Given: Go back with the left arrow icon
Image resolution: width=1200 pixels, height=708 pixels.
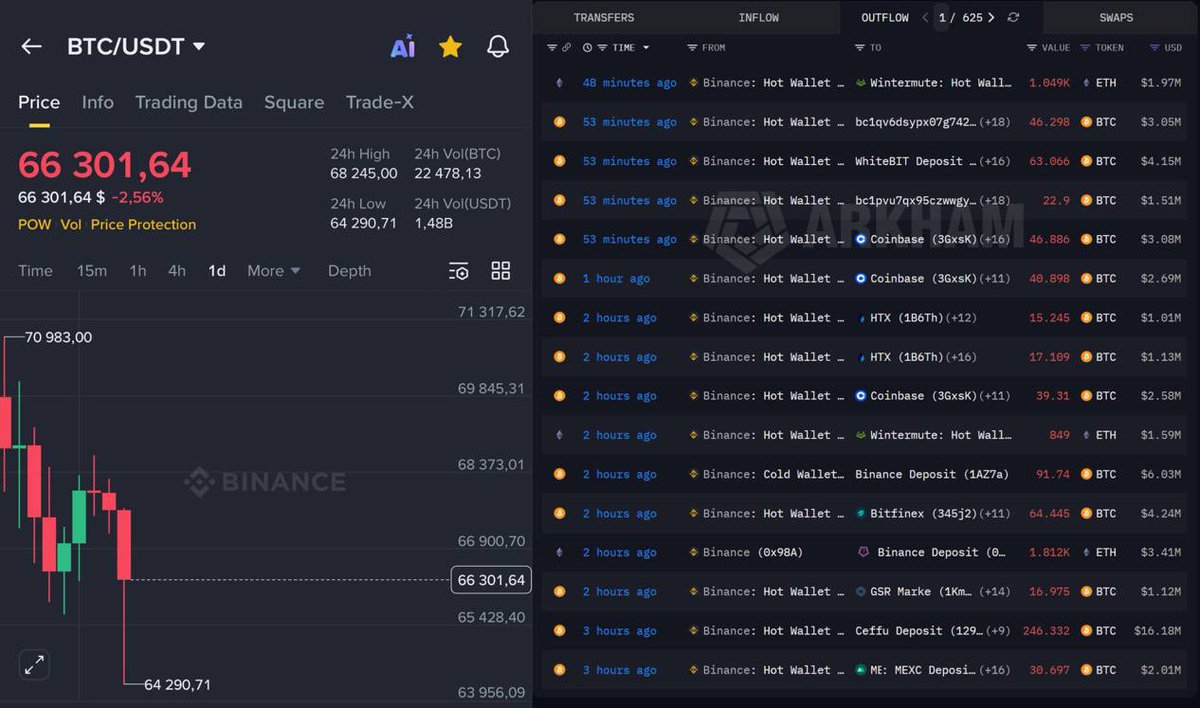Looking at the screenshot, I should point(31,46).
